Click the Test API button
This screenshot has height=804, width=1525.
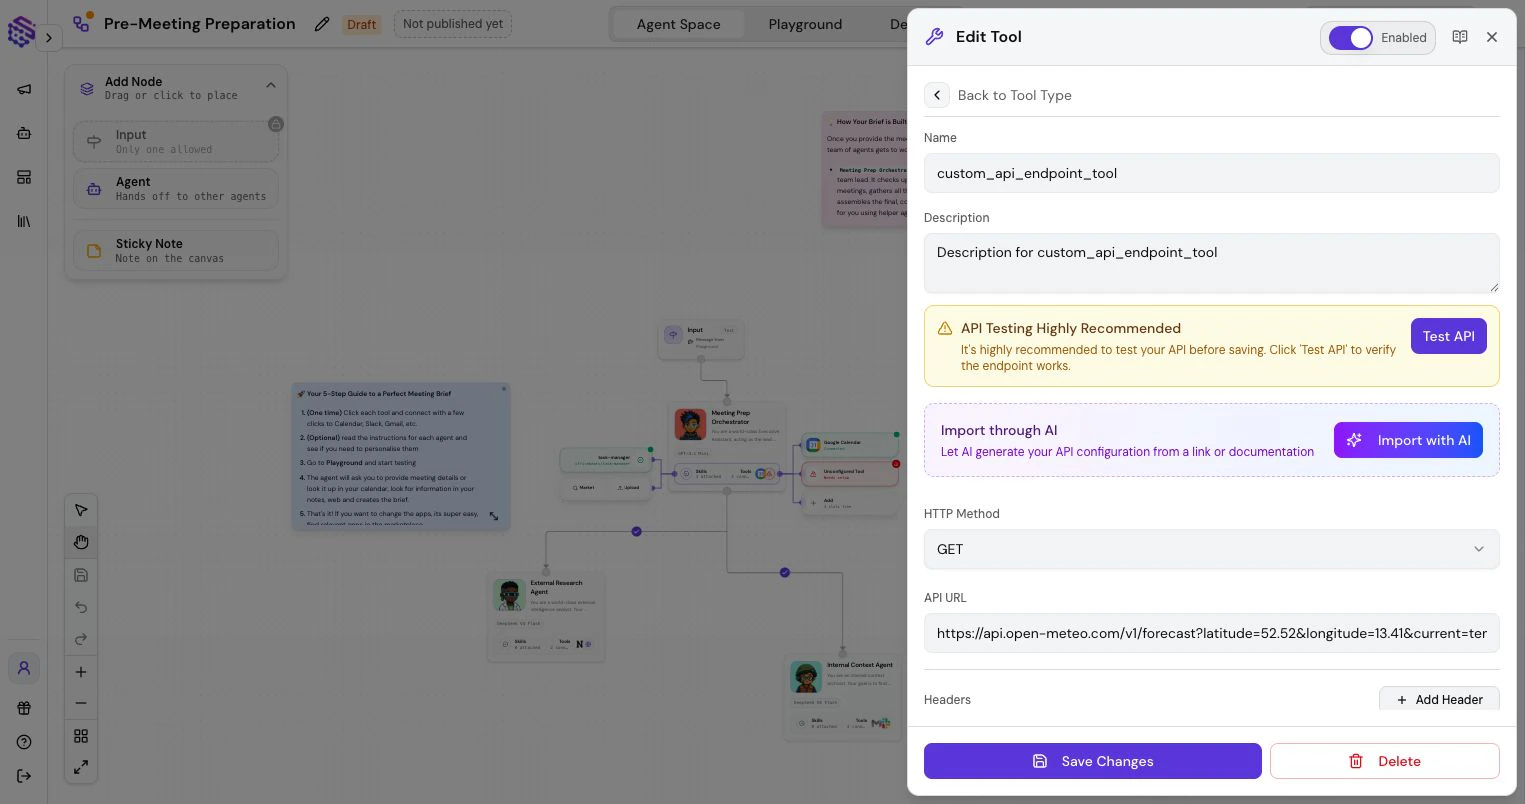click(x=1448, y=336)
